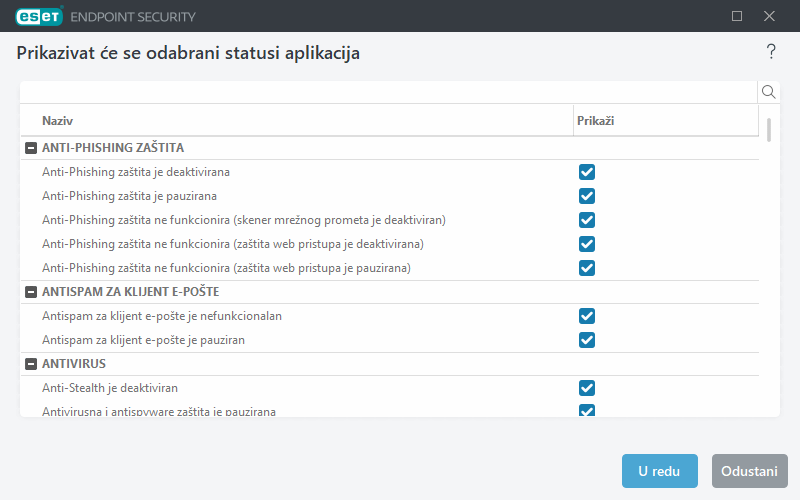Uncheck "Anti-Phishing zaštita je deaktivirana" checkbox
Viewport: 800px width, 500px height.
tap(587, 172)
